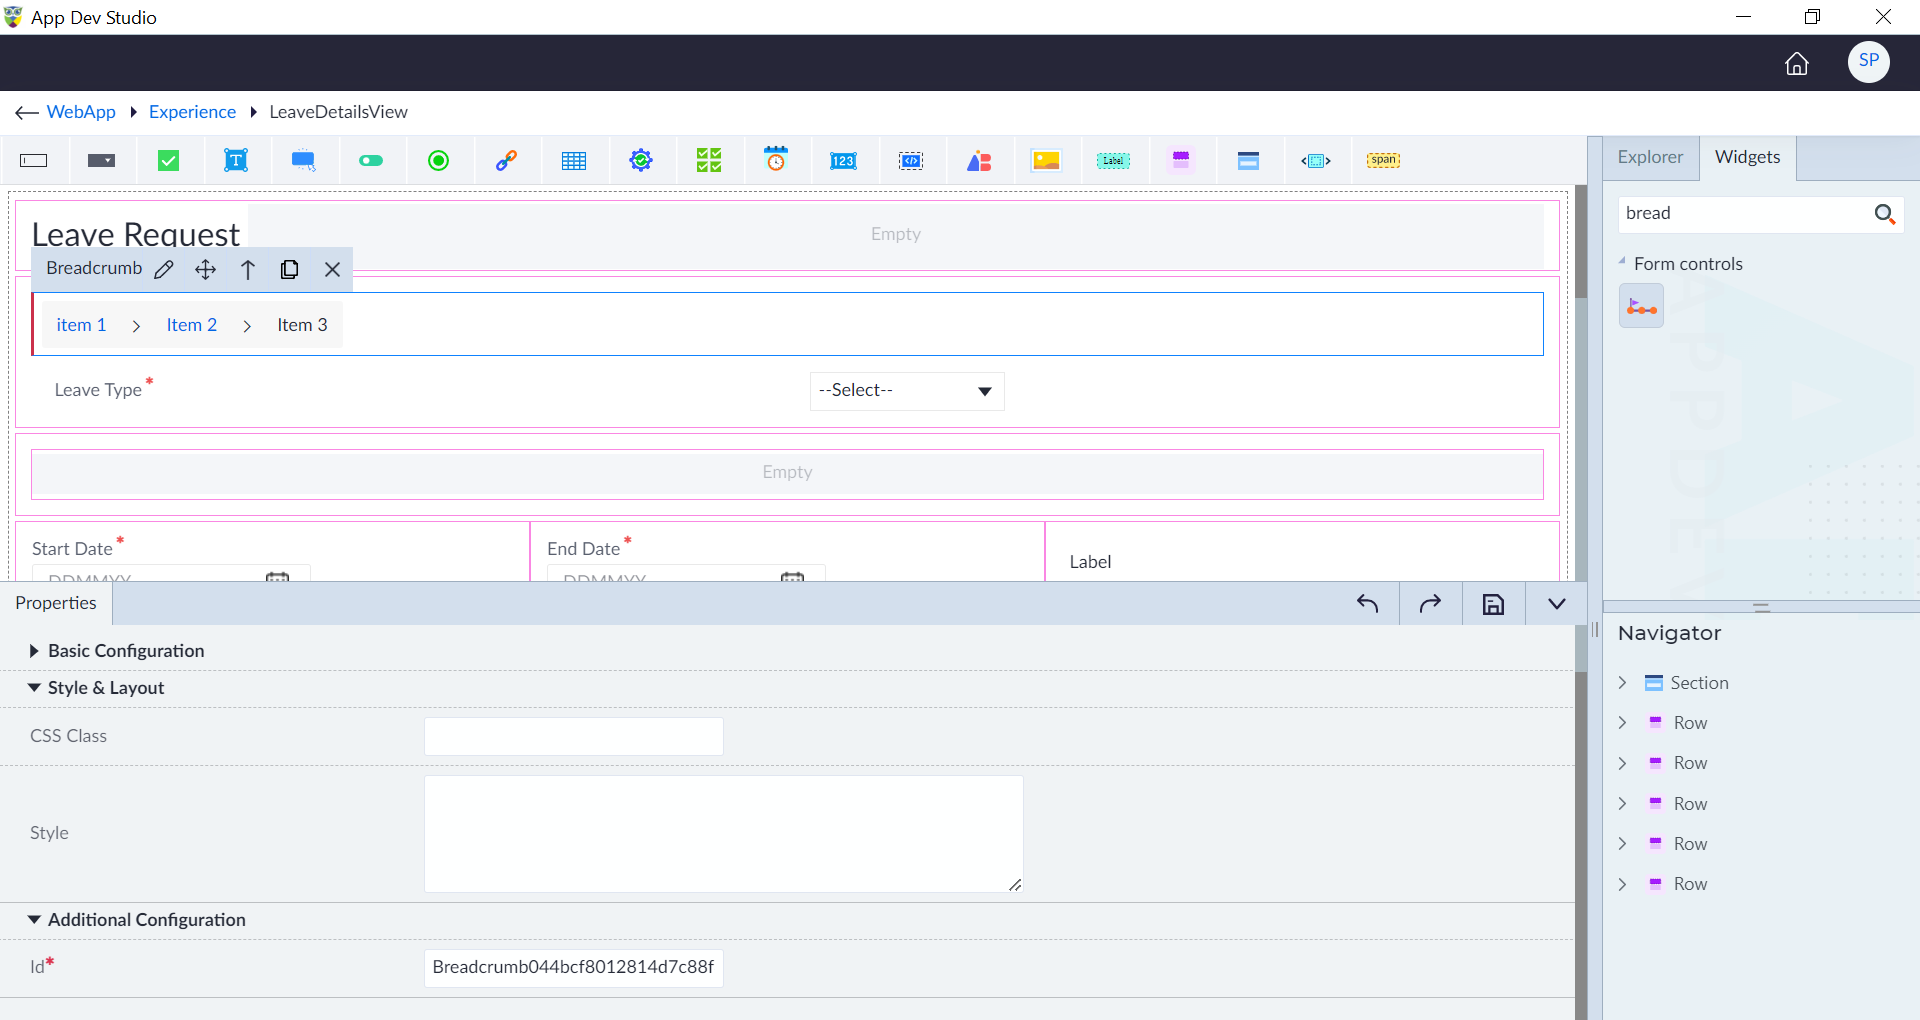Select parent using the up arrow icon
The height and width of the screenshot is (1020, 1920).
point(248,270)
